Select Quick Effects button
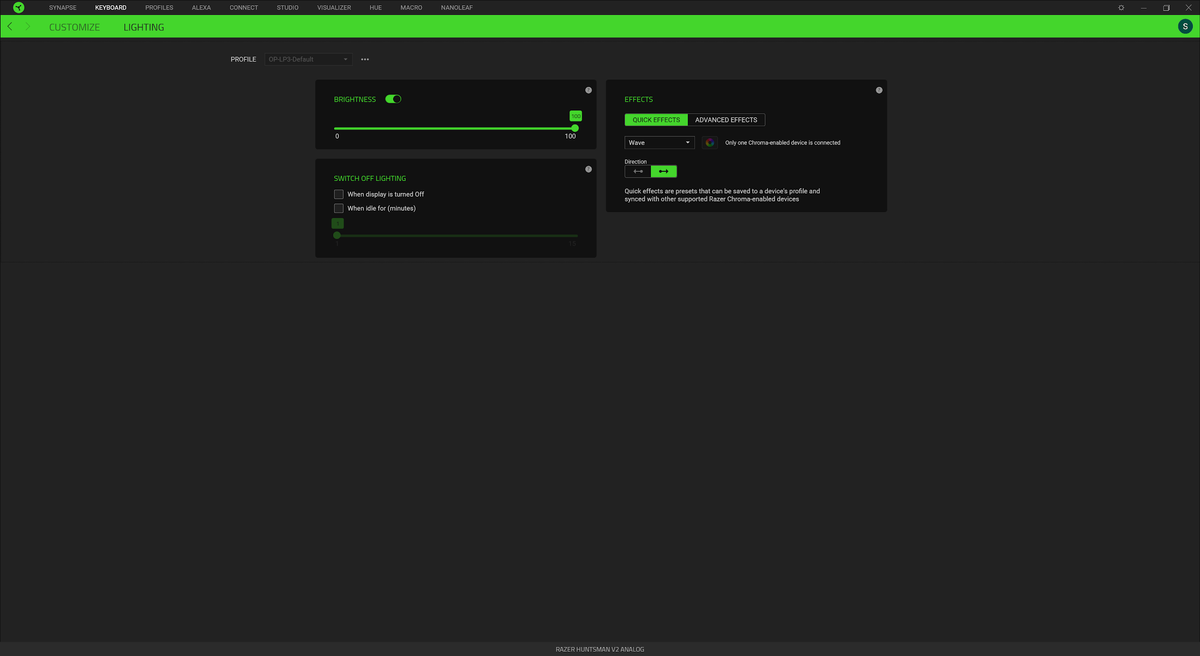This screenshot has width=1200, height=656. click(x=656, y=120)
